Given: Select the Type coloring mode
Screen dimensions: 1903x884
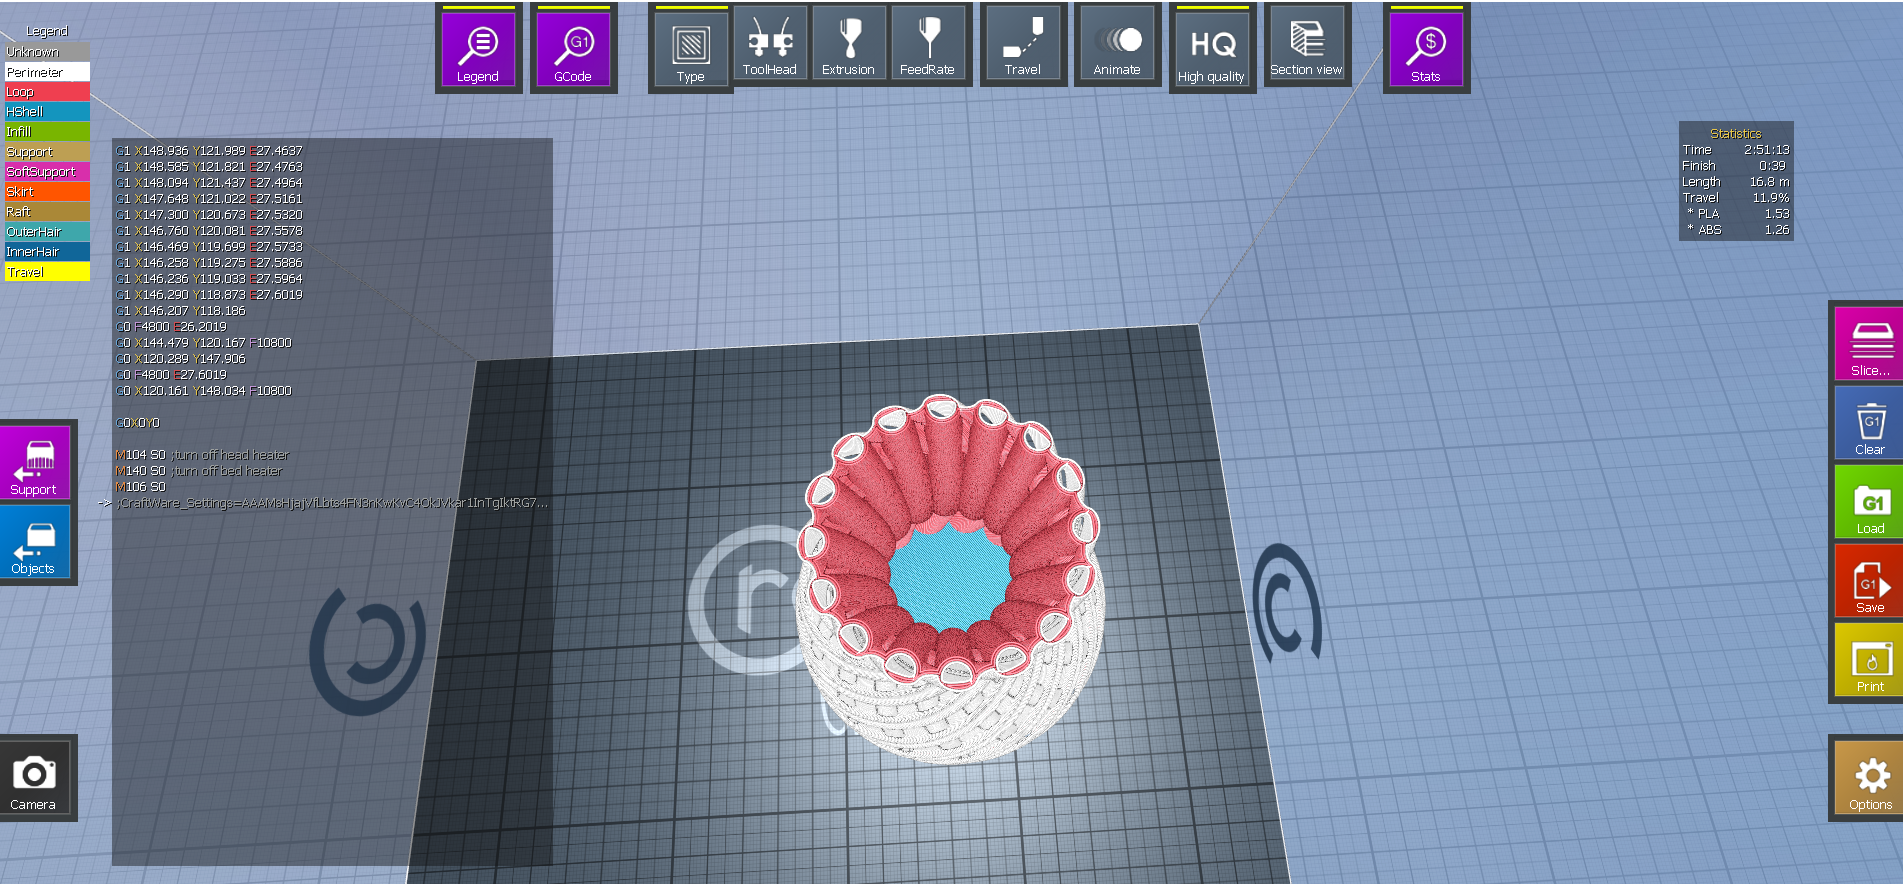Looking at the screenshot, I should point(691,48).
